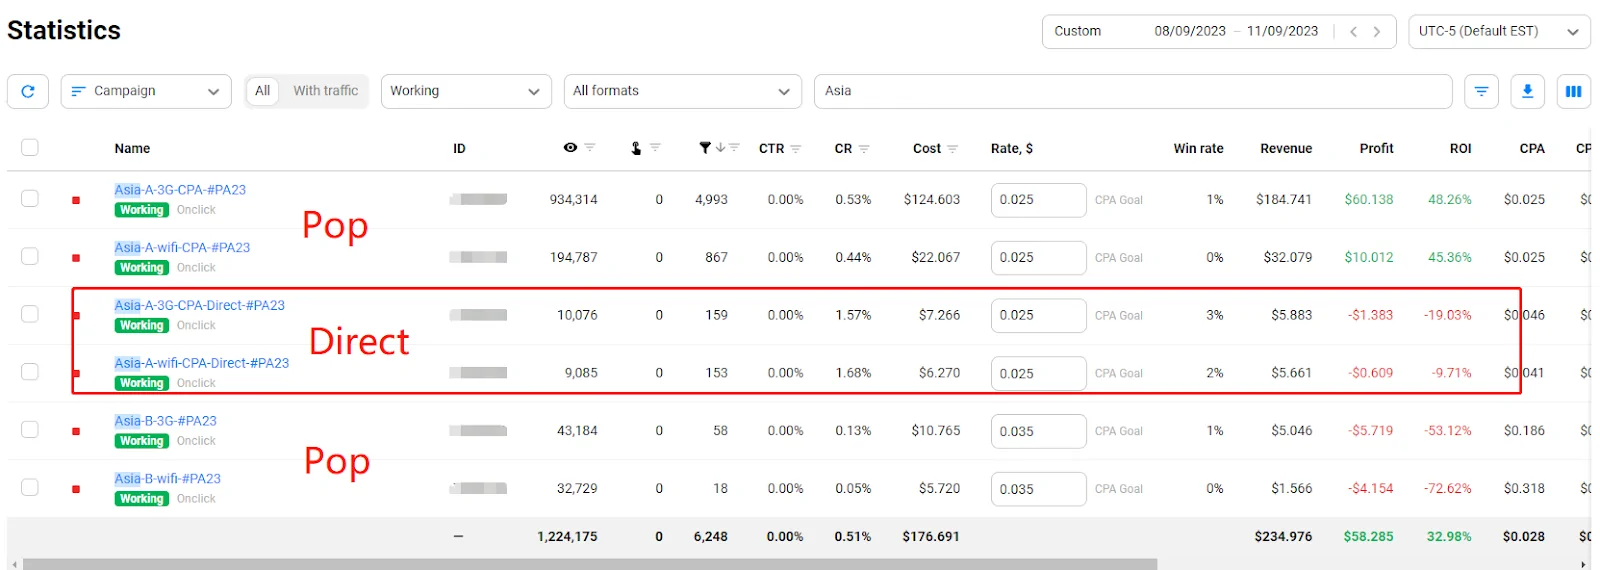1600x570 pixels.
Task: Expand the Campaign grouping dropdown
Action: 146,91
